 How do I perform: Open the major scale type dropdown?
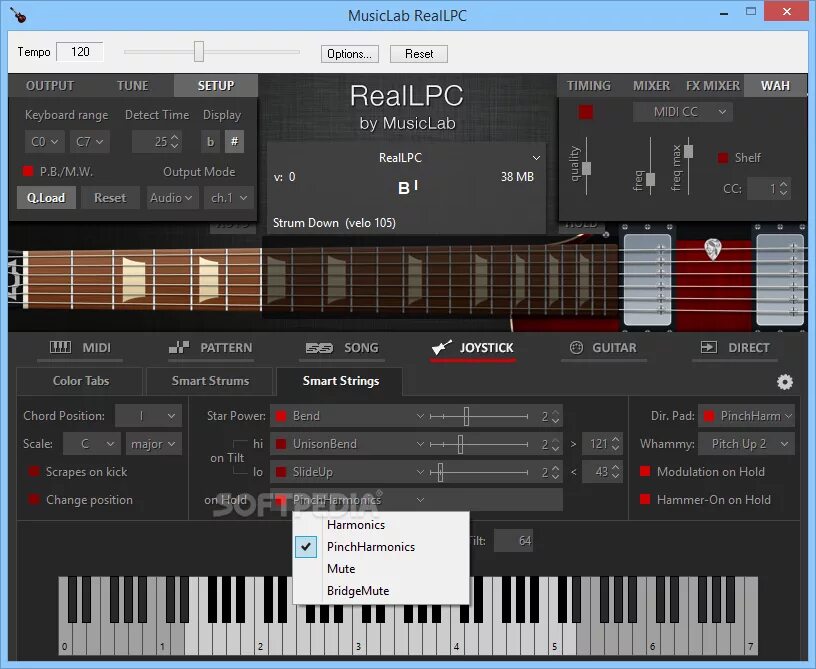click(x=154, y=444)
